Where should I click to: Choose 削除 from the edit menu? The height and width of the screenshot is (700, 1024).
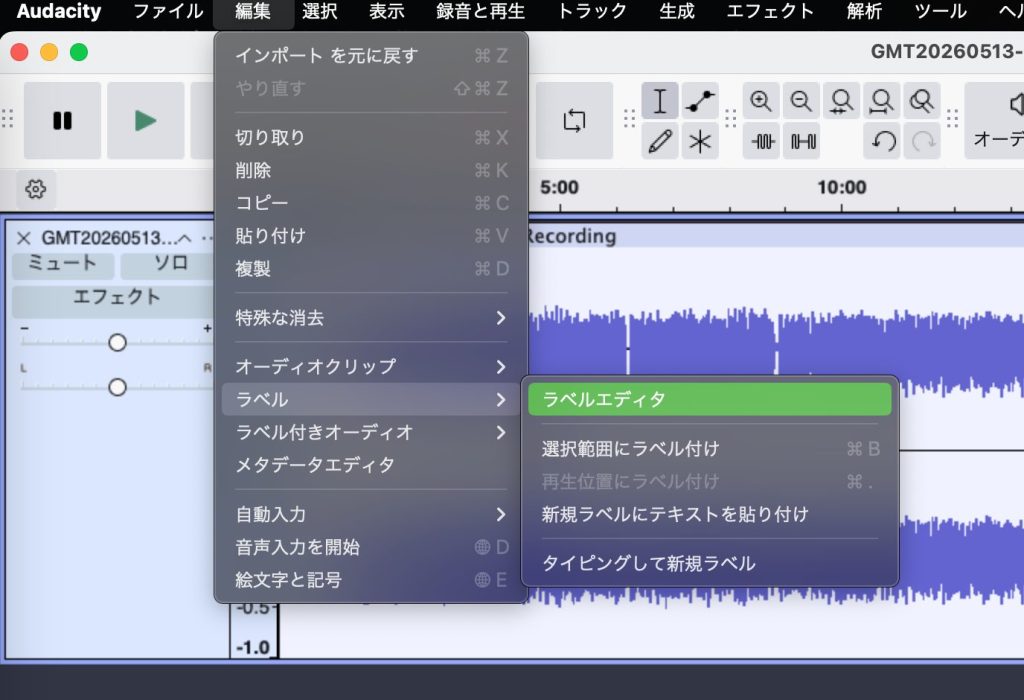tap(371, 170)
